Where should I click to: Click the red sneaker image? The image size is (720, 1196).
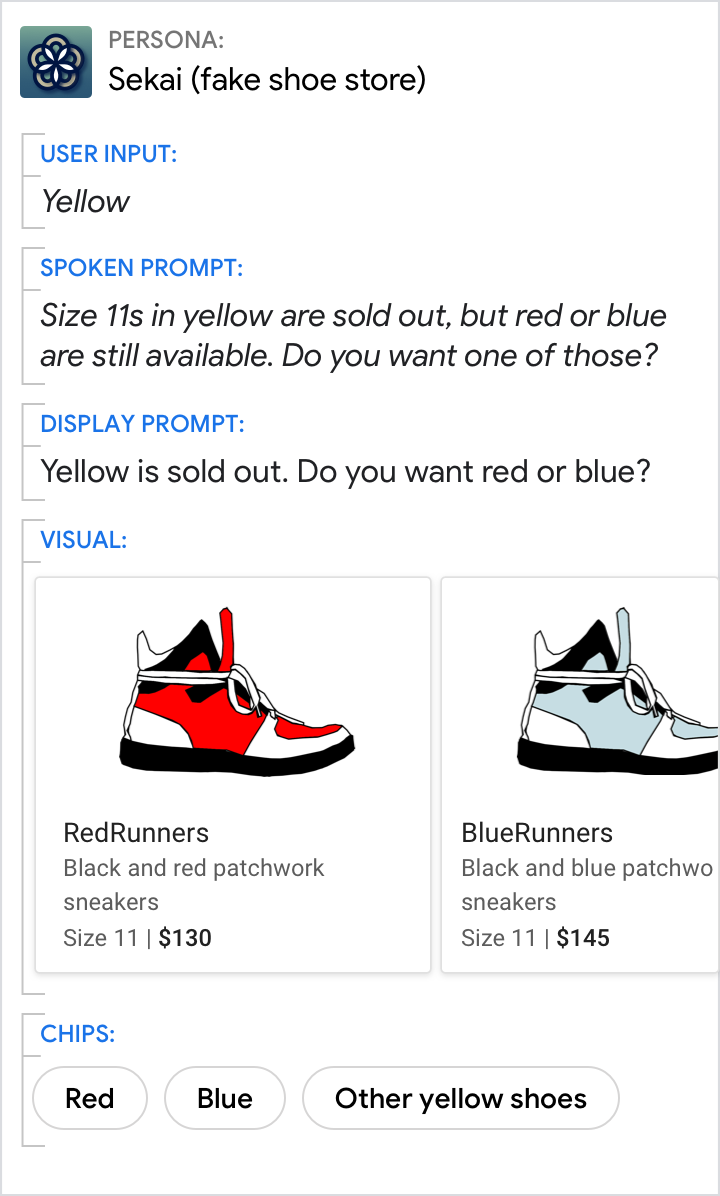[x=237, y=693]
